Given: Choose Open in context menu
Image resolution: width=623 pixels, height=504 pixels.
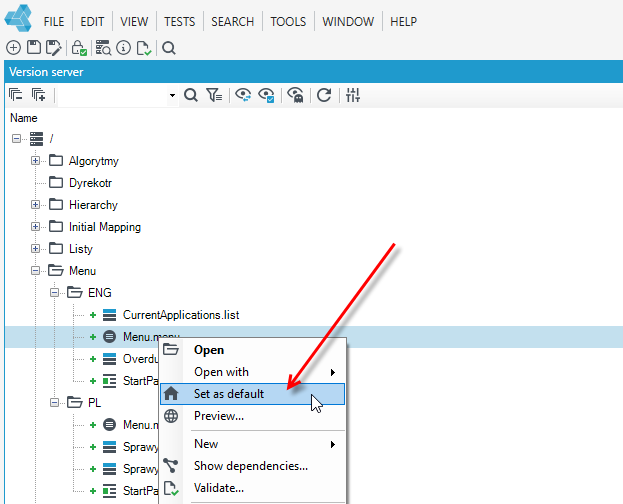Looking at the screenshot, I should click(253, 350).
